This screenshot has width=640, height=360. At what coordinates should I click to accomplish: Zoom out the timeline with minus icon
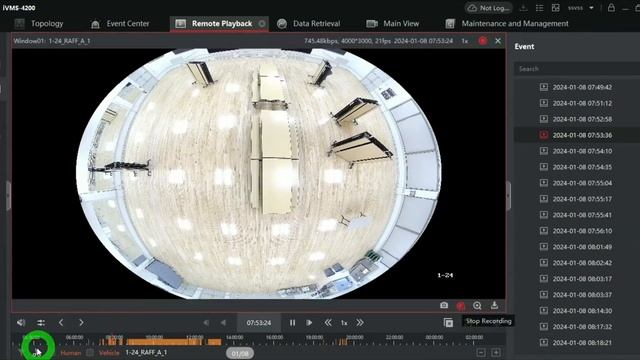[x=481, y=353]
